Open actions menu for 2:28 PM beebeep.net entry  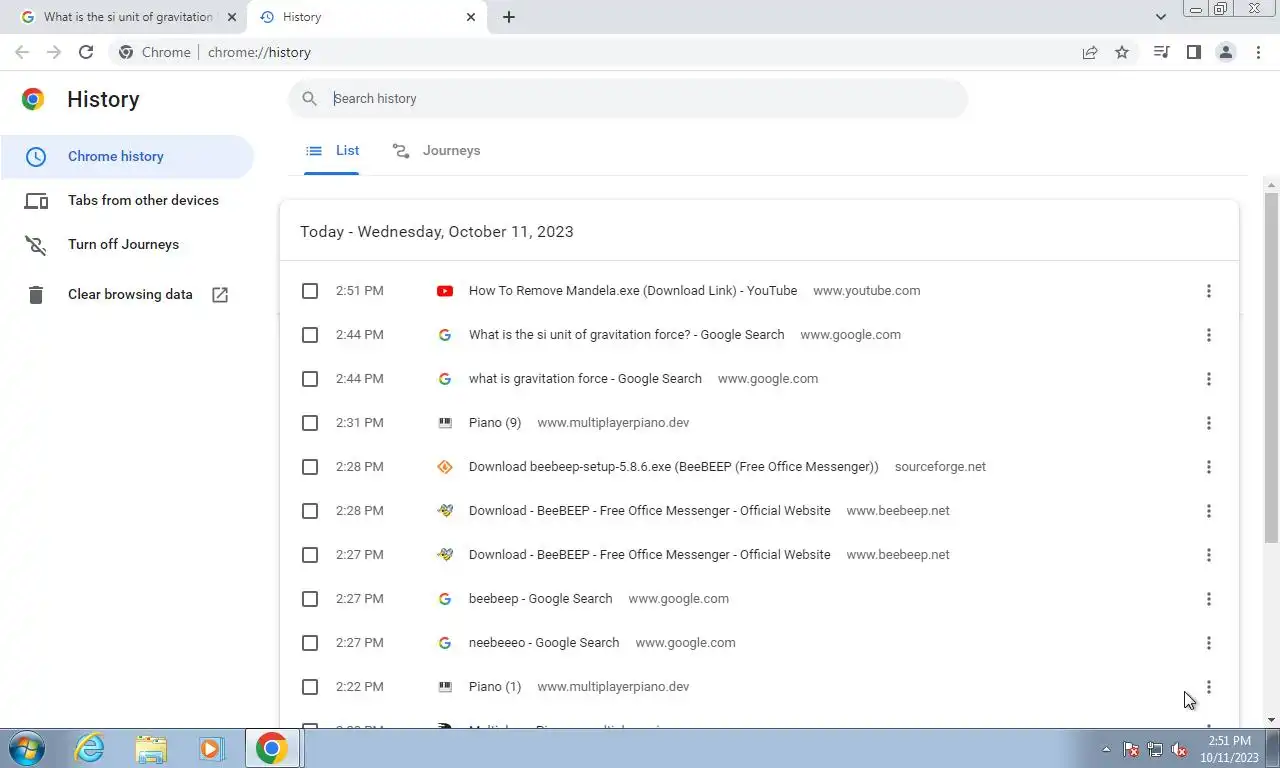(x=1208, y=511)
